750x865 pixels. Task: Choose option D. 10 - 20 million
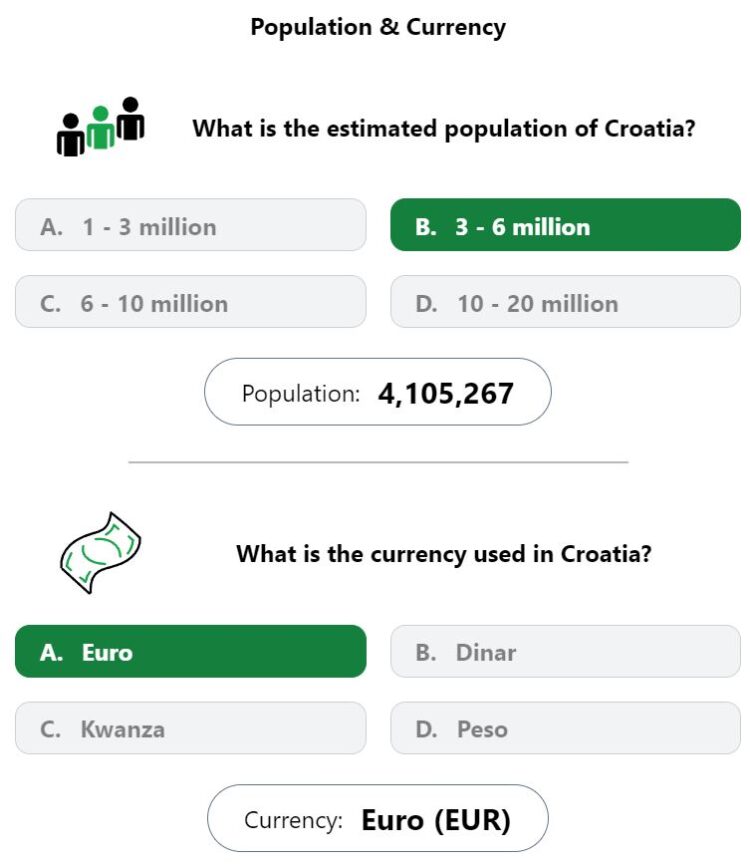coord(565,302)
